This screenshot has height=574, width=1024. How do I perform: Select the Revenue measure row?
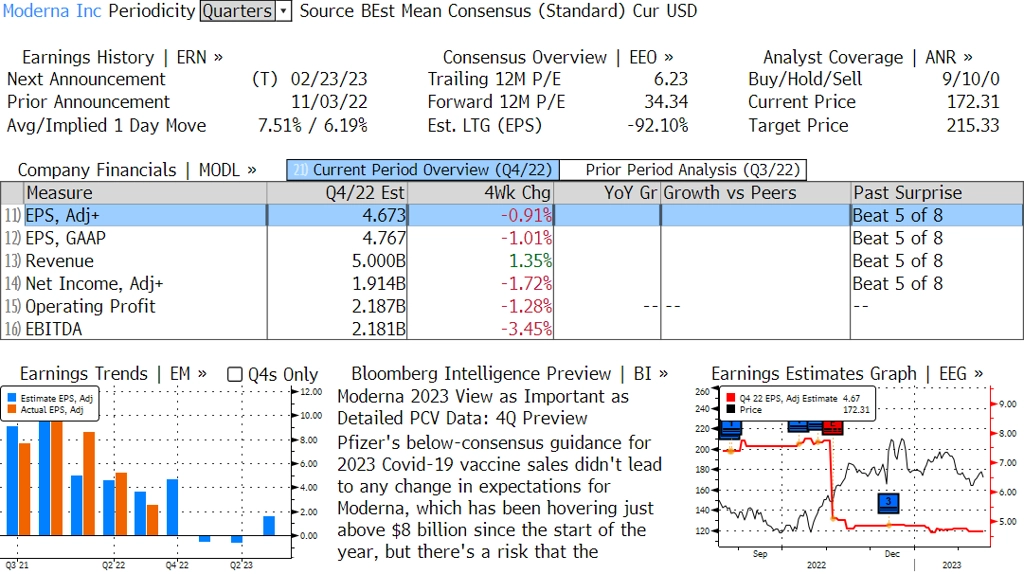coord(512,261)
